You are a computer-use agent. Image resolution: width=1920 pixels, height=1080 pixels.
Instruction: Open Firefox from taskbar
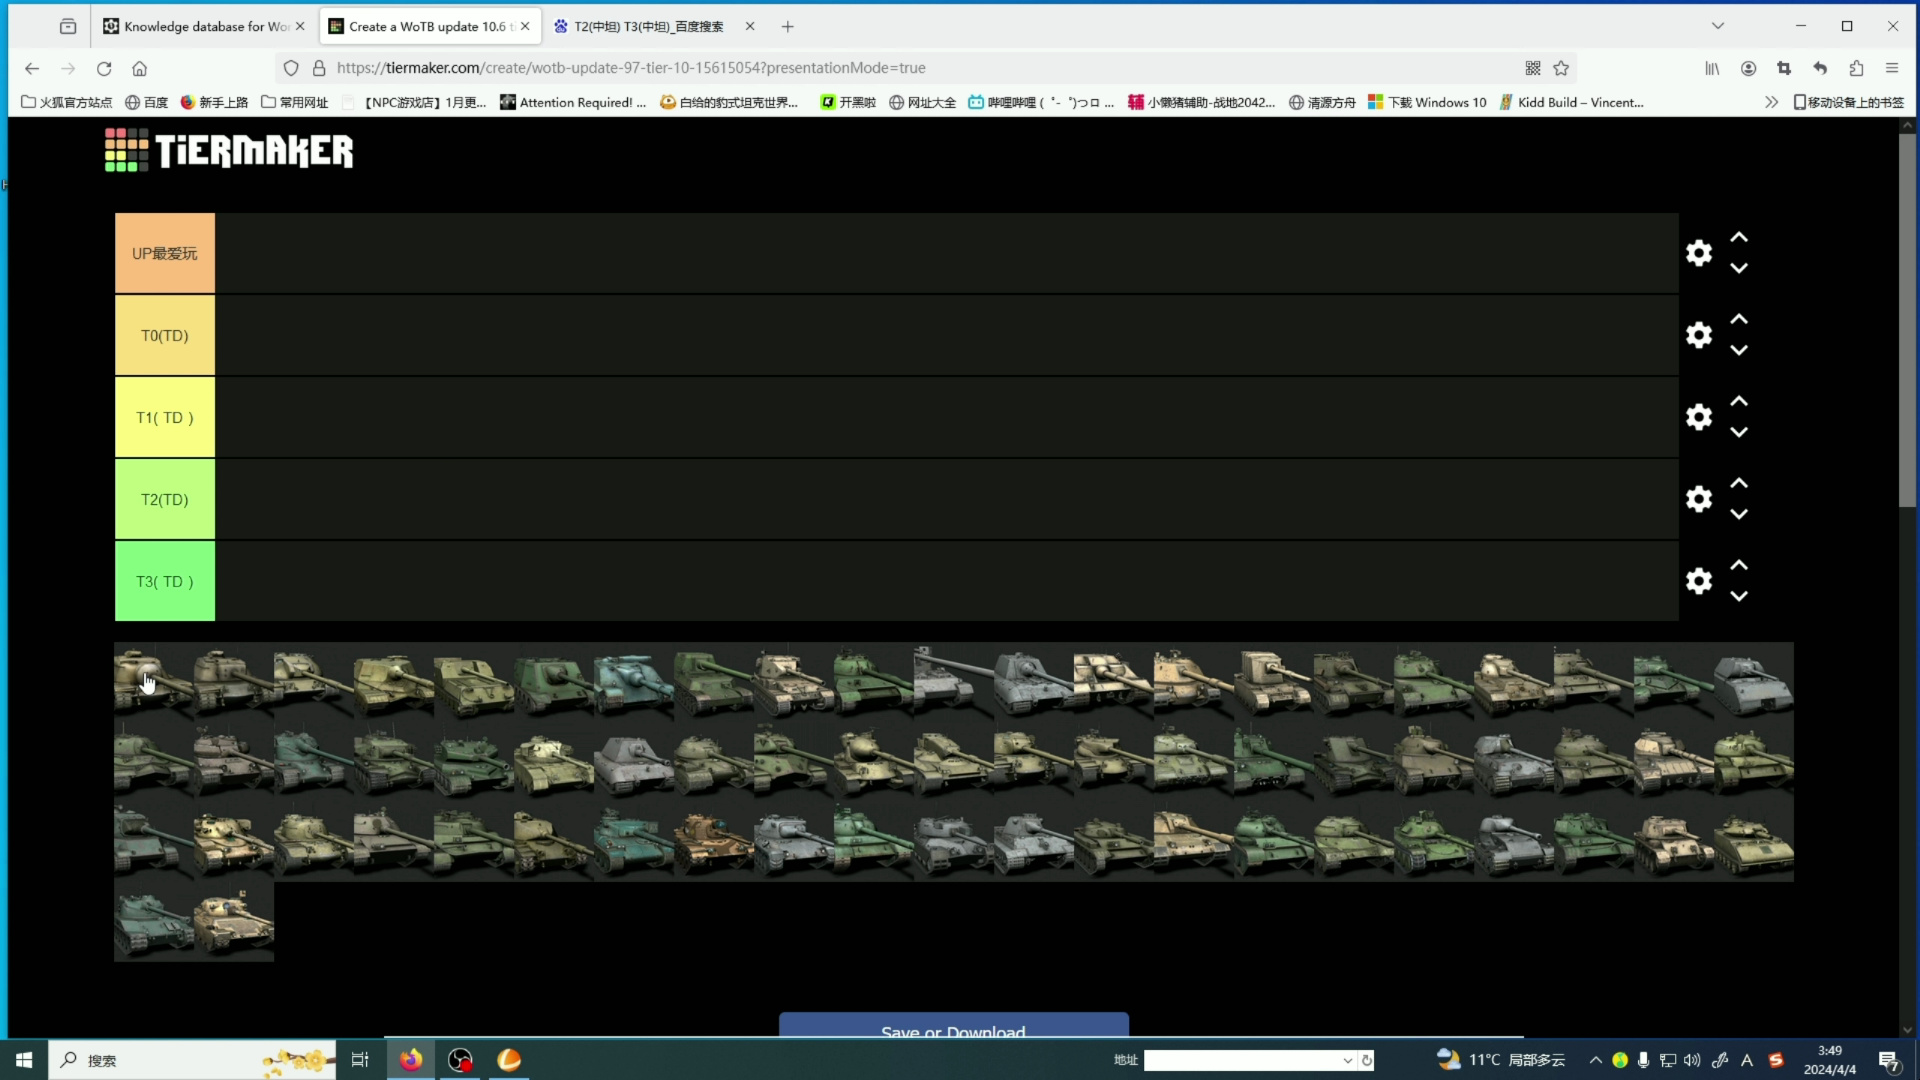[411, 1060]
